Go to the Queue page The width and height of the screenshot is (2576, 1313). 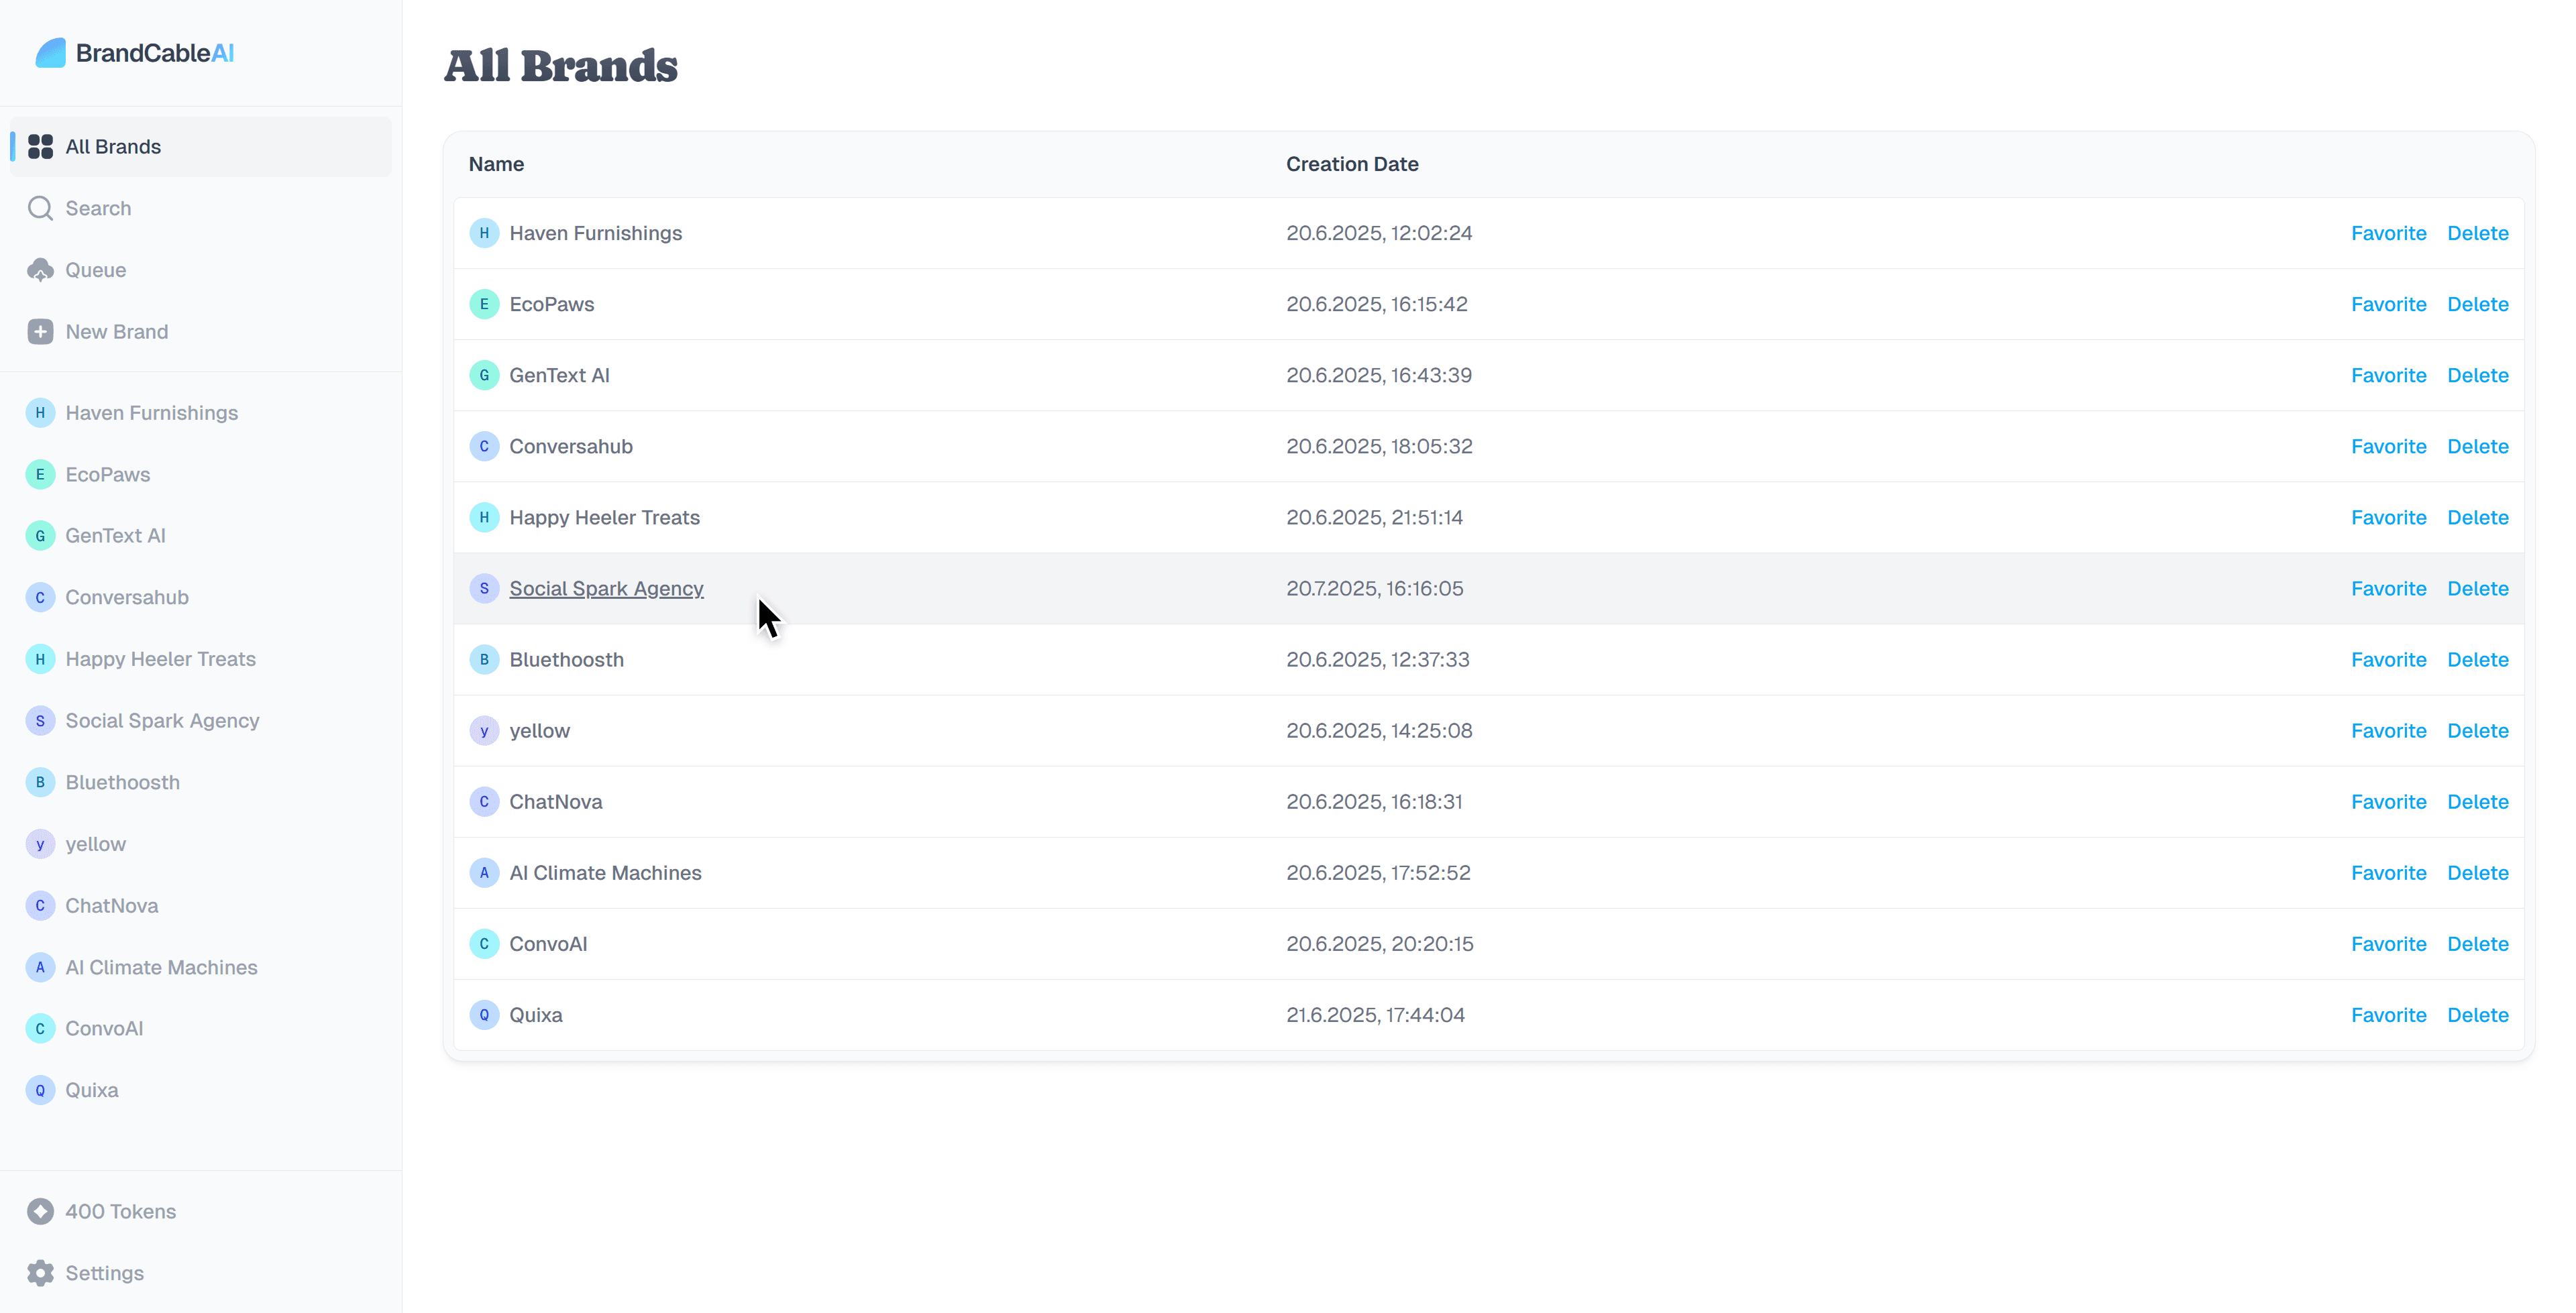click(x=201, y=270)
